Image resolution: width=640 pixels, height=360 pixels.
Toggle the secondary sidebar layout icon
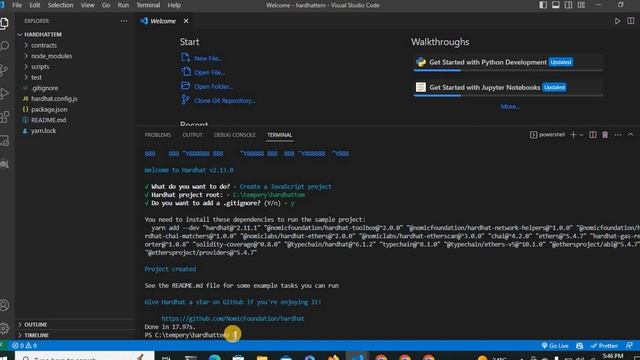pos(568,5)
